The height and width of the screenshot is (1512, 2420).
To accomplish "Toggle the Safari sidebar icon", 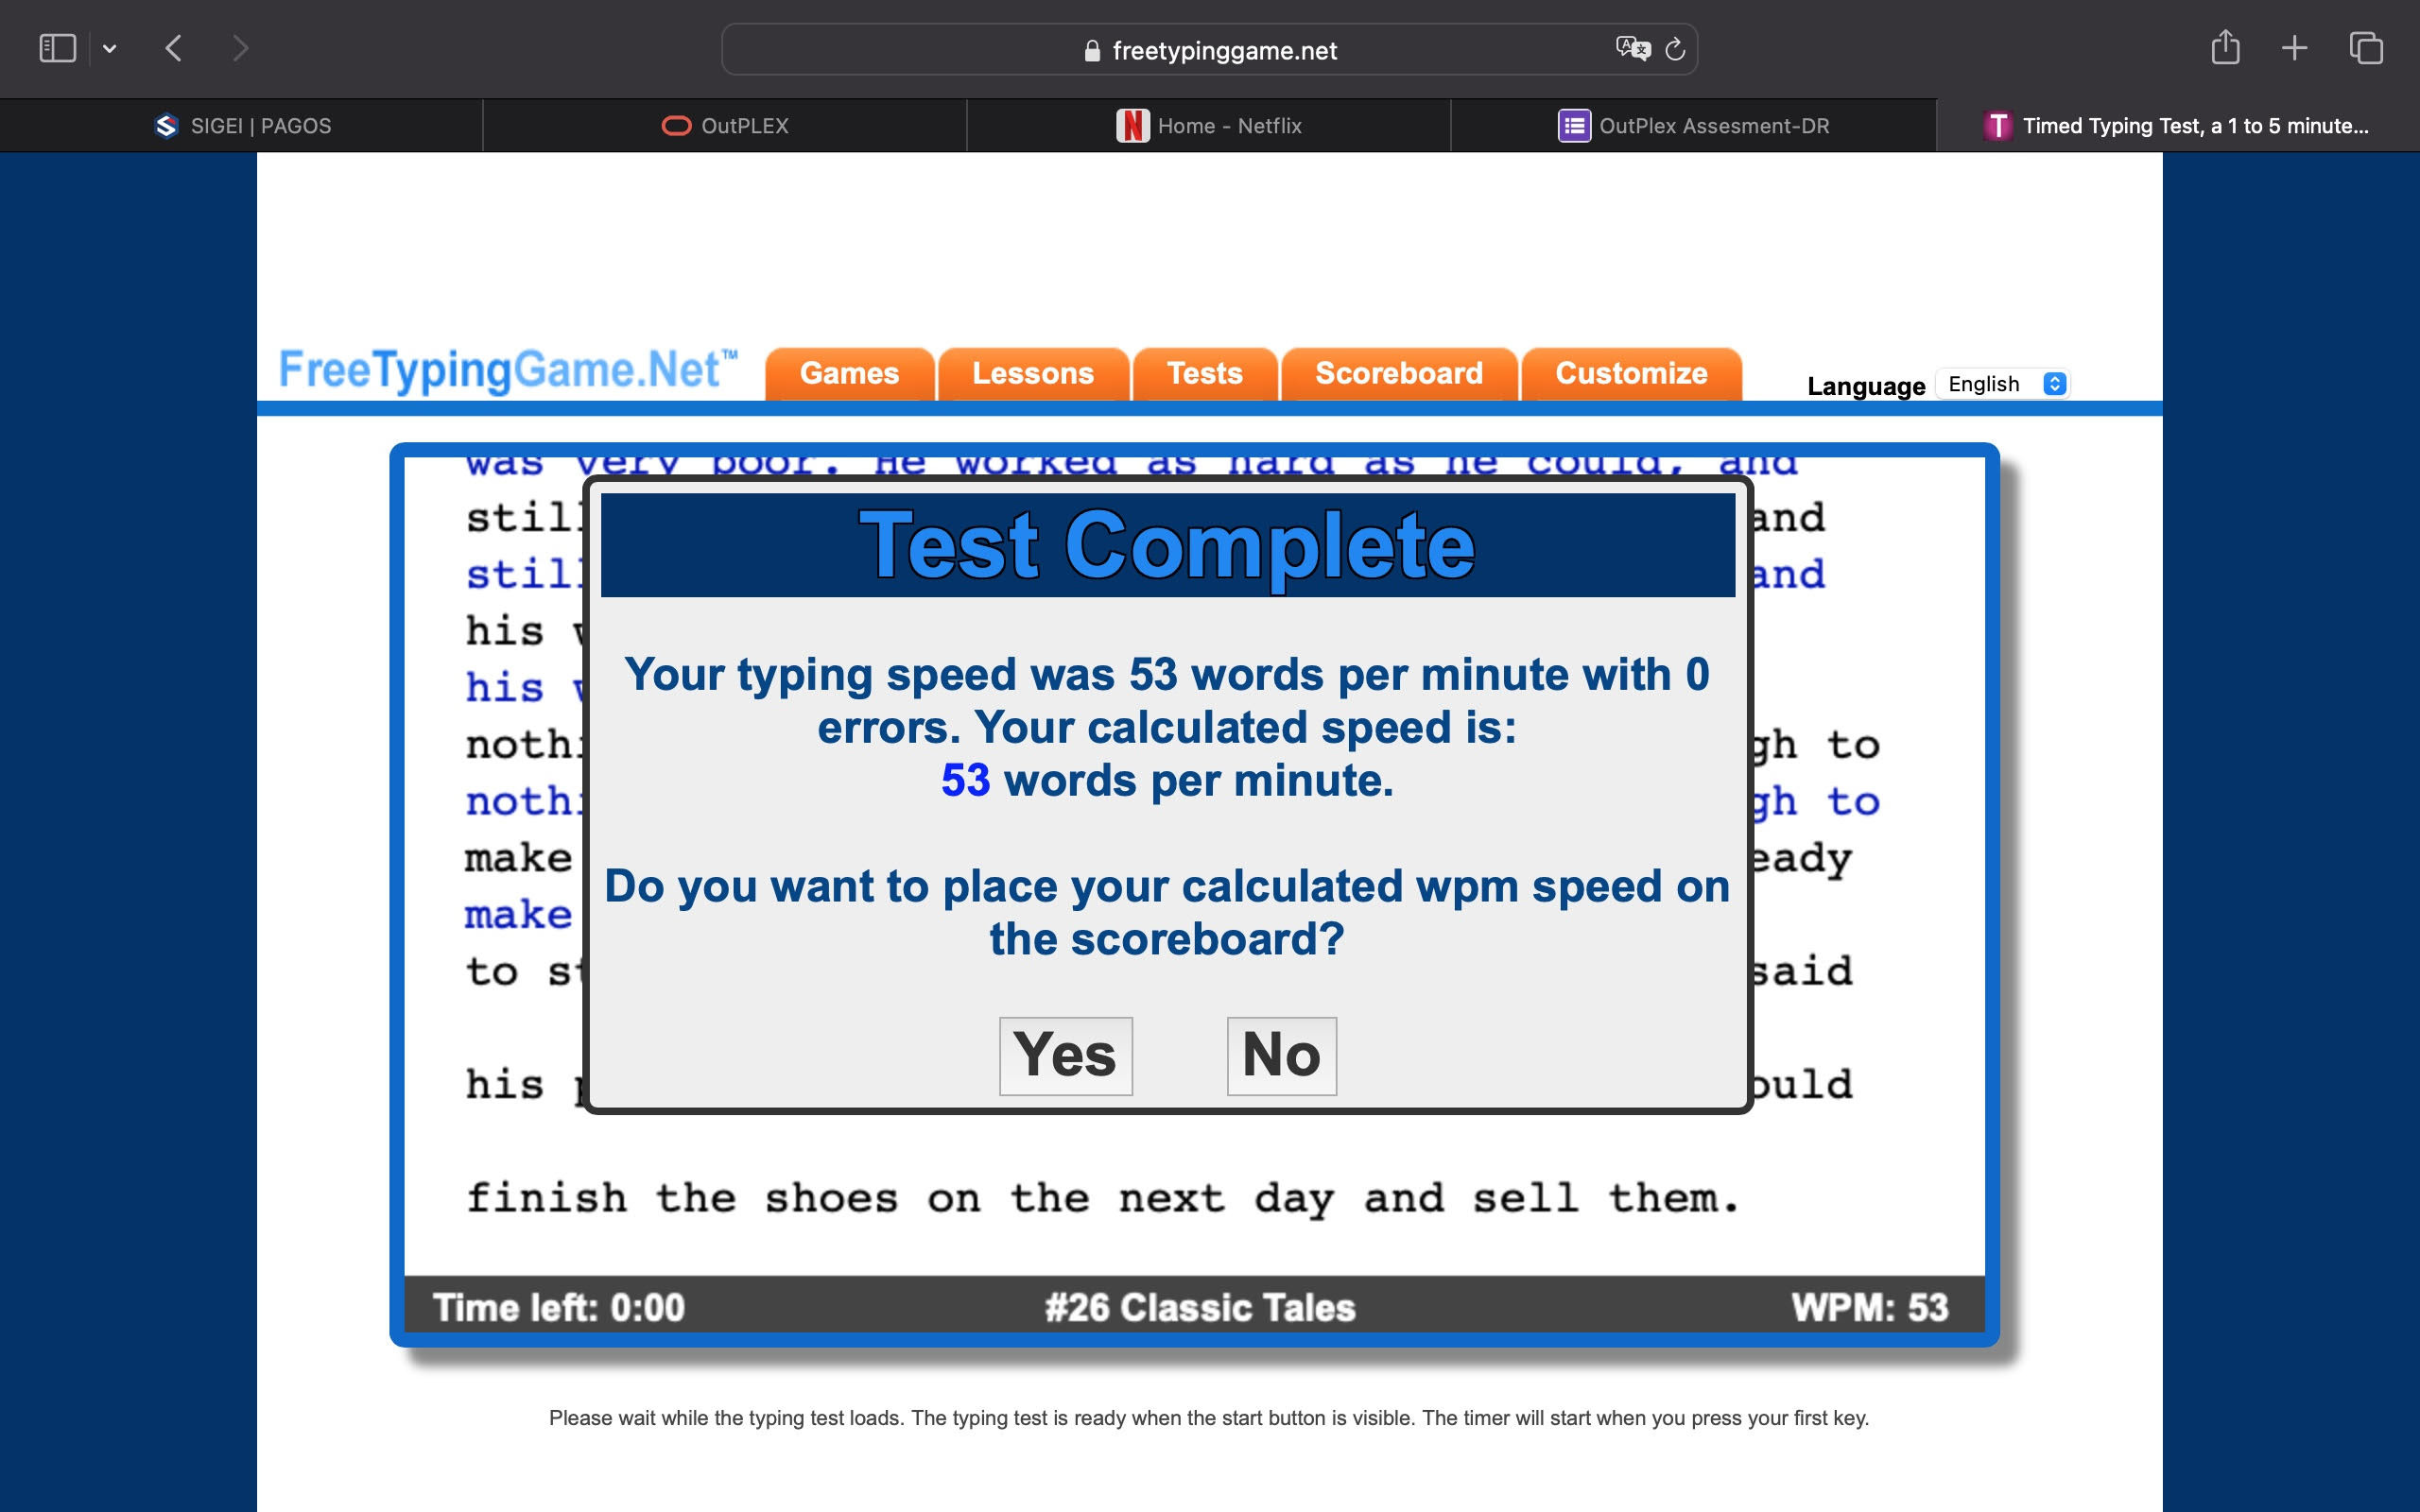I will point(57,48).
